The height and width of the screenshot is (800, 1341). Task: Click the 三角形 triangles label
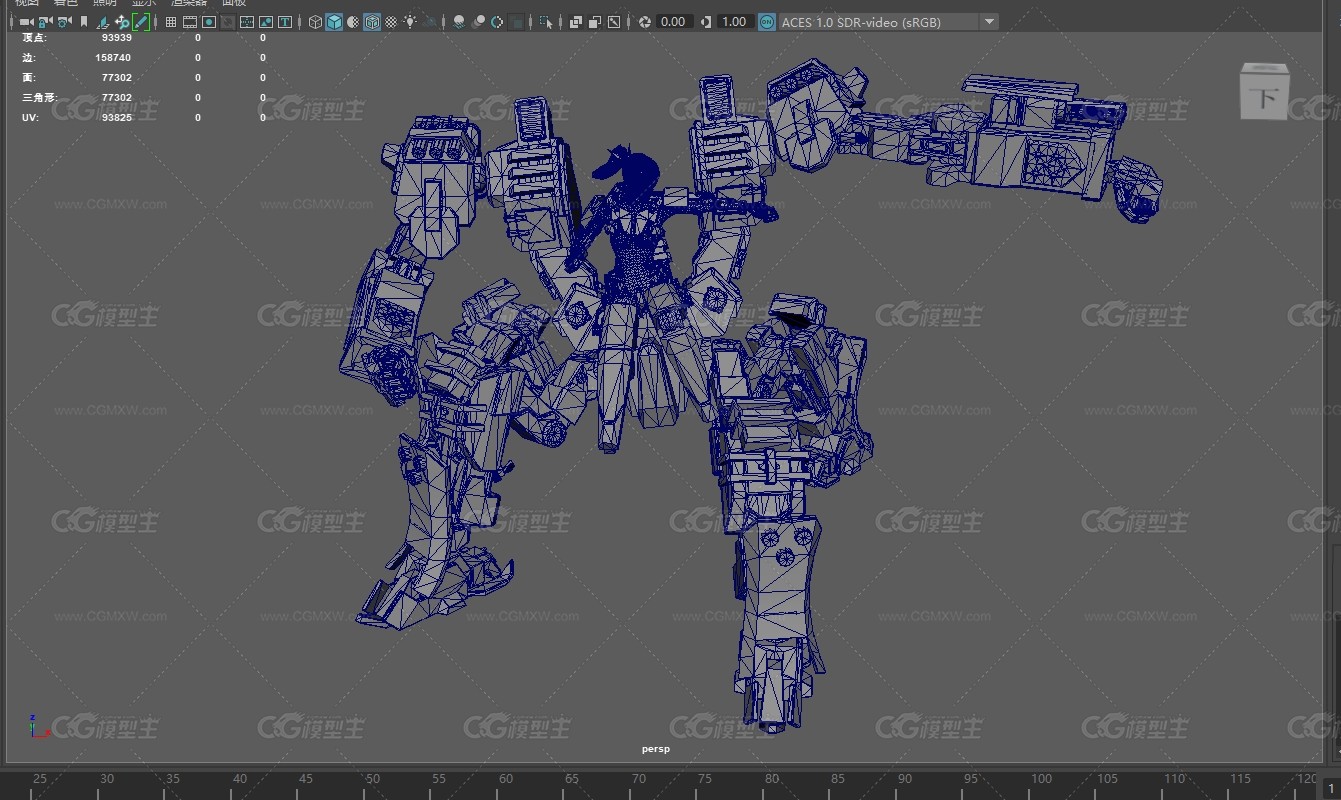click(40, 97)
